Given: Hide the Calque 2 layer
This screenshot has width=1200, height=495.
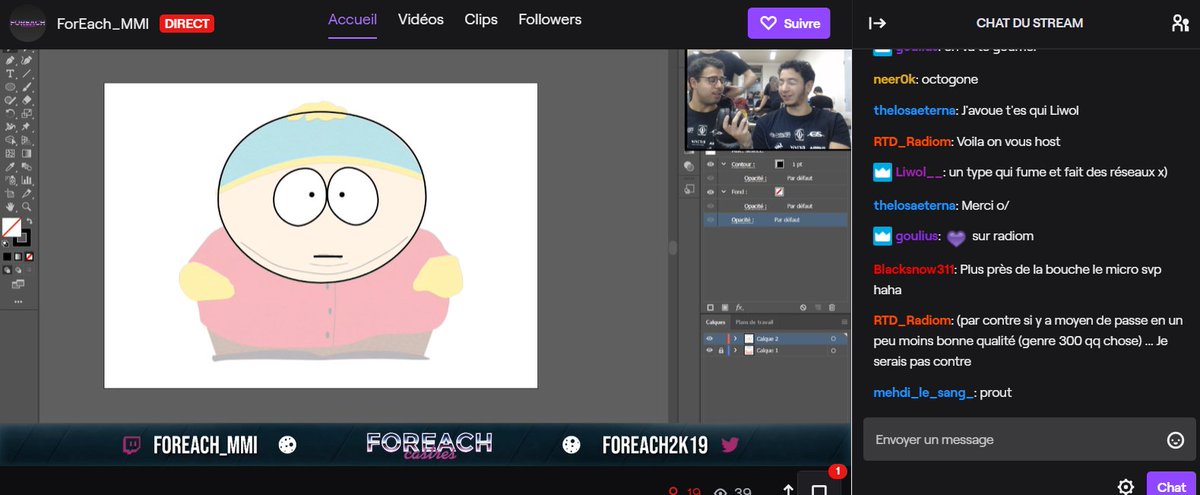Looking at the screenshot, I should click(710, 338).
